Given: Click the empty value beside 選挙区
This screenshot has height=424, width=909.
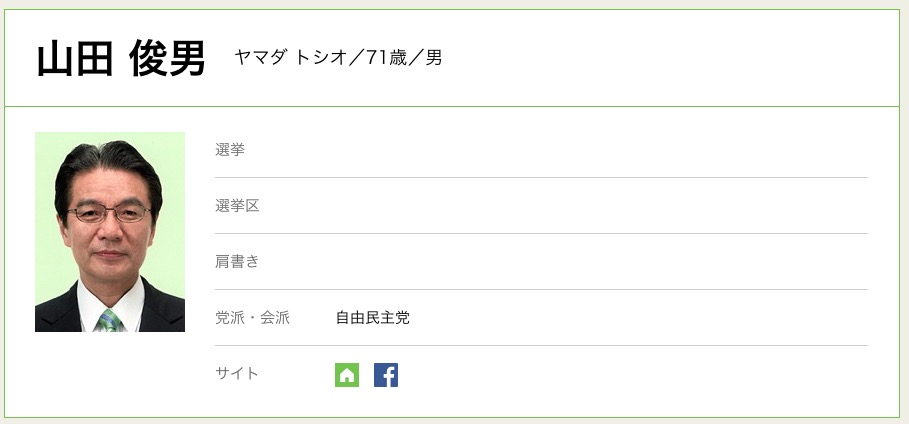Looking at the screenshot, I should (x=600, y=206).
